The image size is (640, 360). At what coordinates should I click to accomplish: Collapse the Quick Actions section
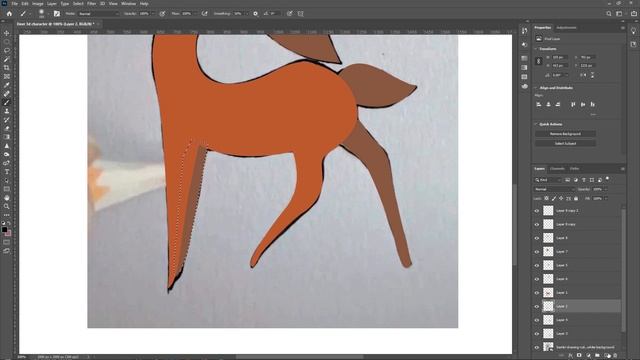[536, 124]
